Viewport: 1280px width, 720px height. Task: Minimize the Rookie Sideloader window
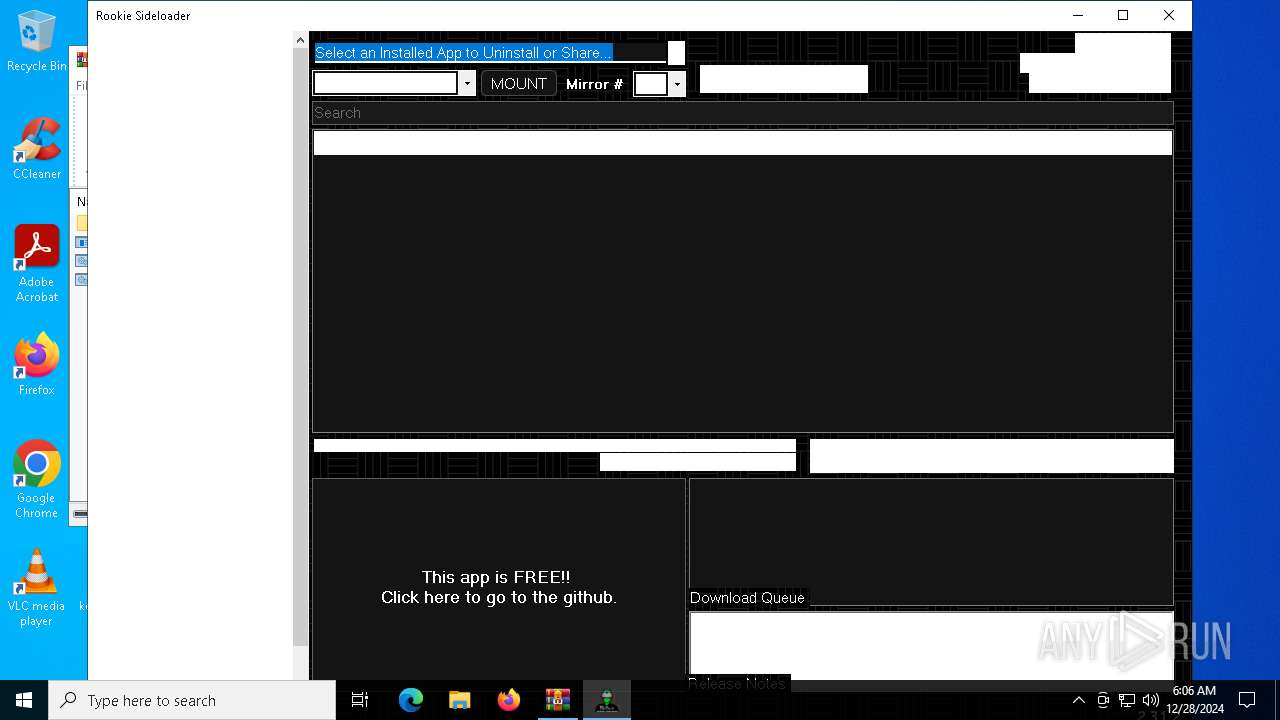(1078, 15)
